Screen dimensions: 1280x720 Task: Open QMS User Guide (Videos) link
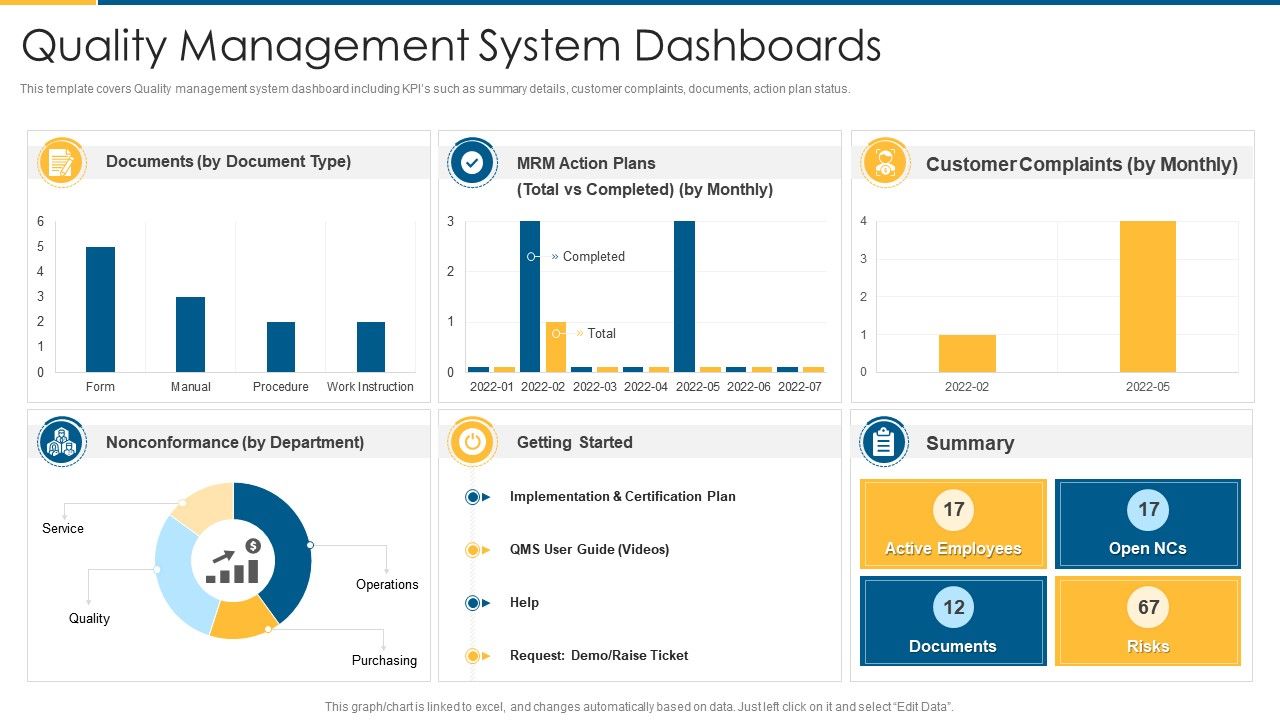coord(589,550)
